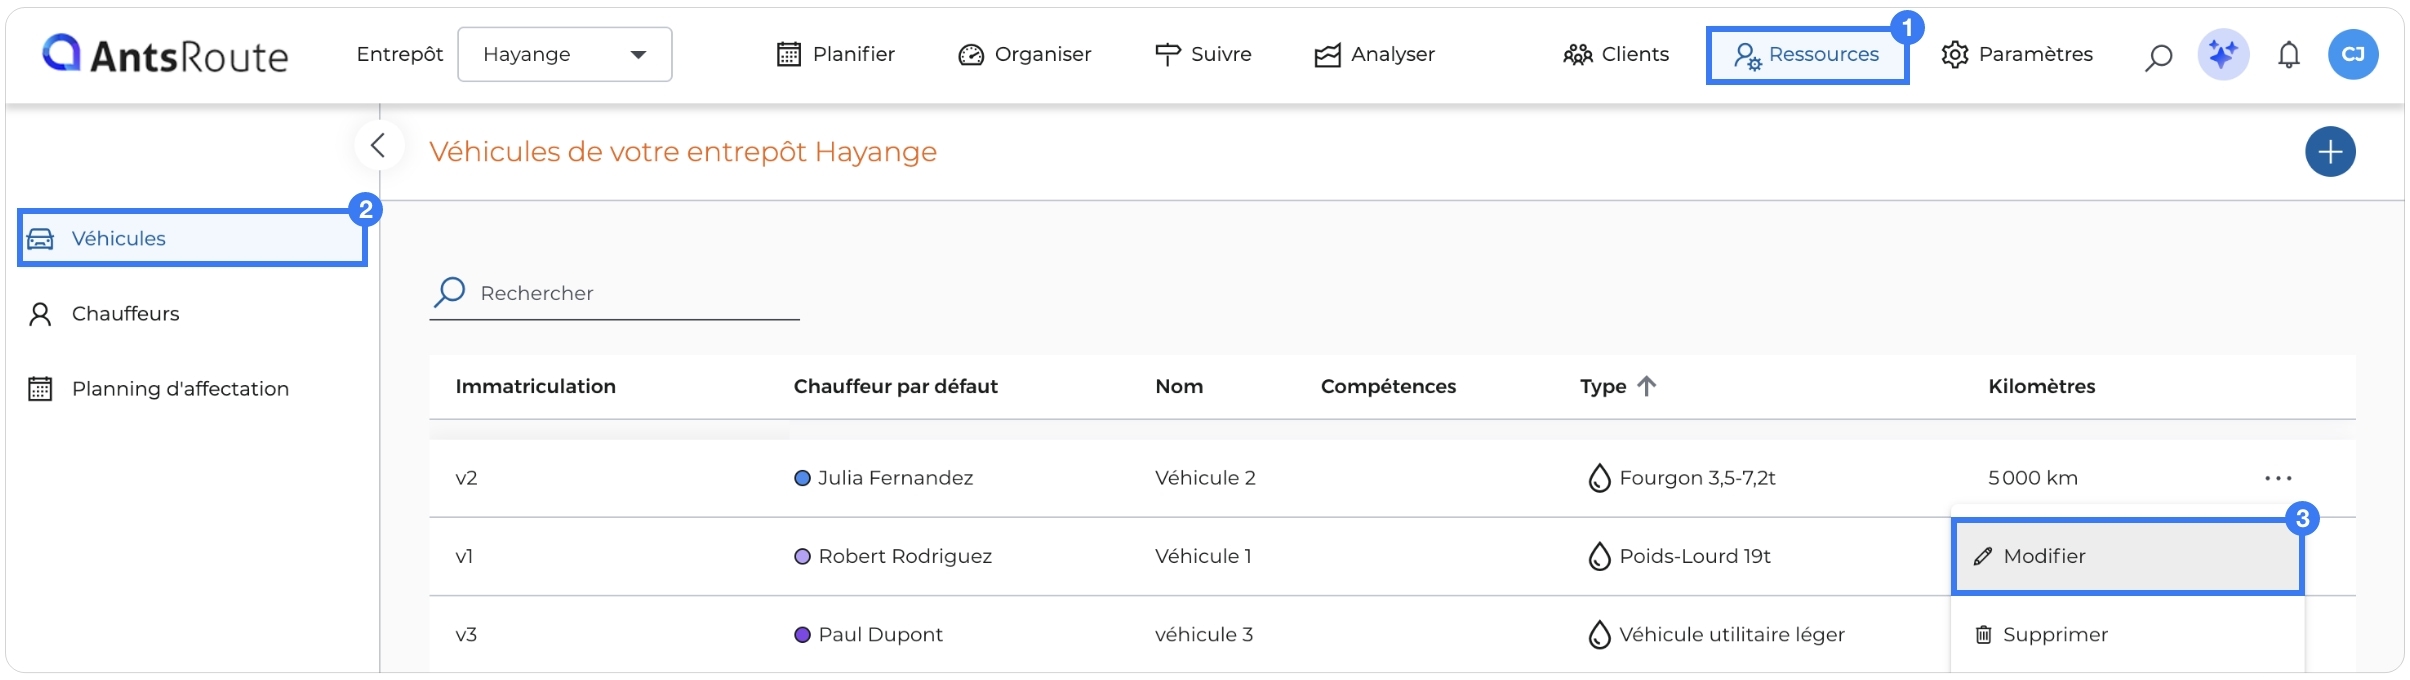Click the drop icon for Véhicule utilitaire léger
The height and width of the screenshot is (680, 2410).
(1600, 634)
